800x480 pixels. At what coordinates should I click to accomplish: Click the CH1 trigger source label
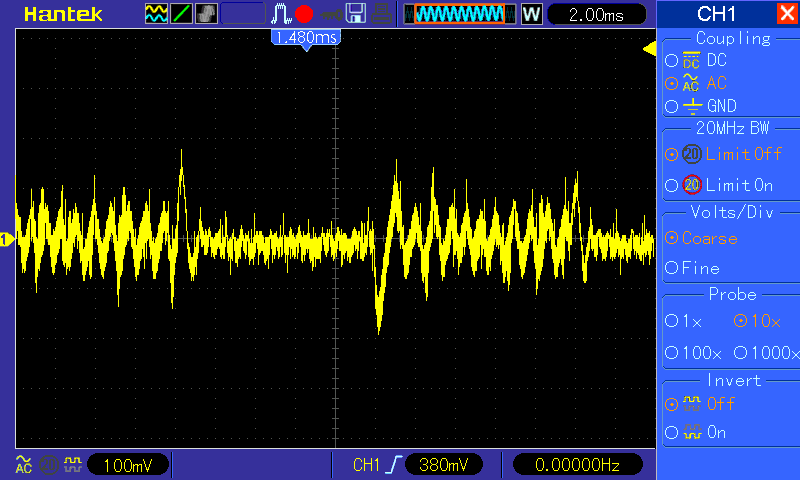pos(366,465)
